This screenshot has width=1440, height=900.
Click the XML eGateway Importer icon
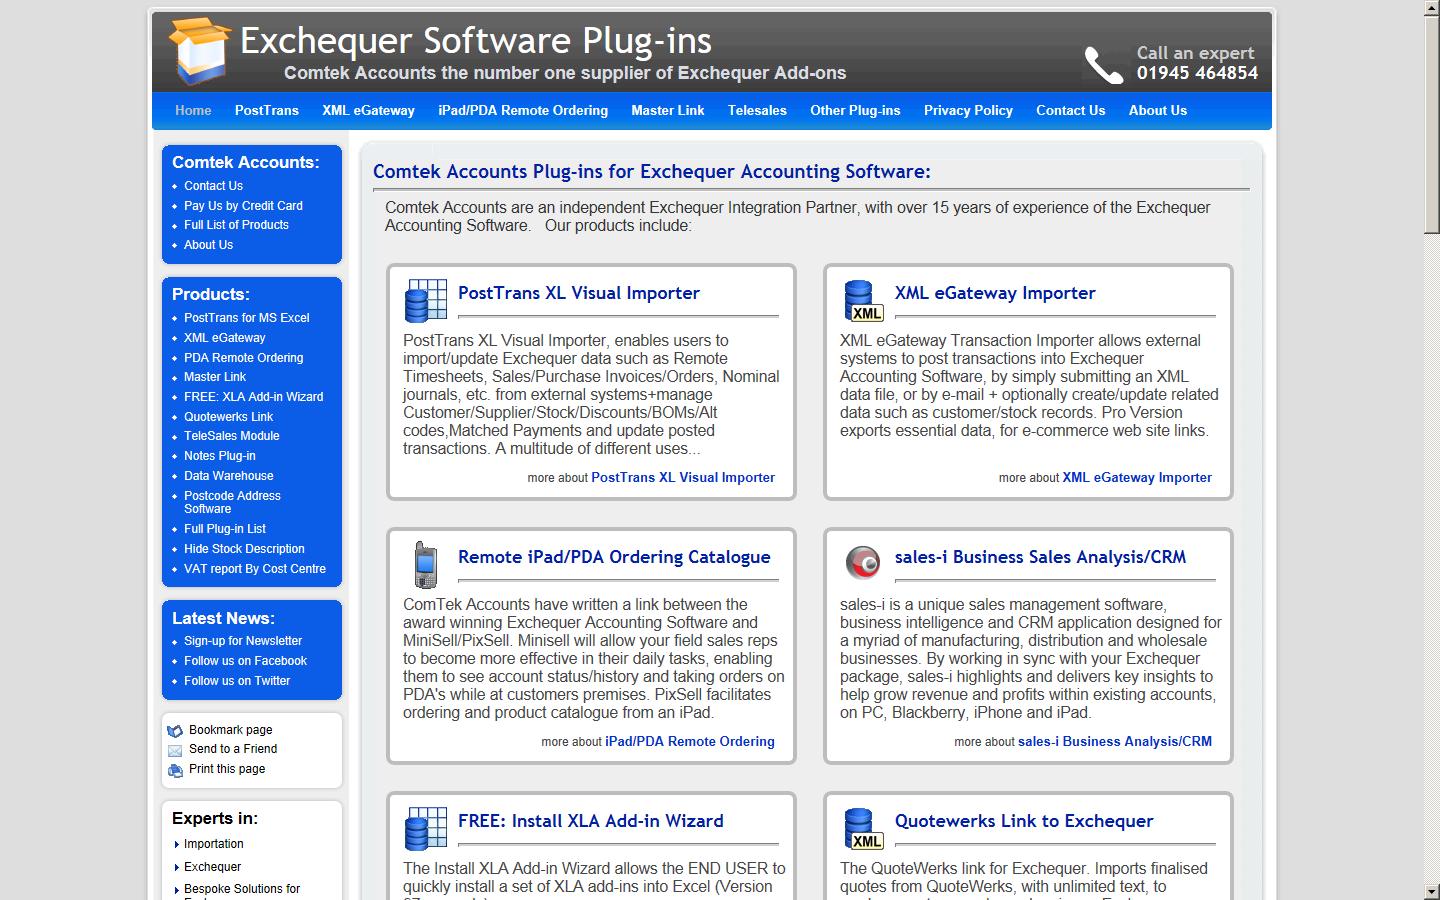point(862,300)
